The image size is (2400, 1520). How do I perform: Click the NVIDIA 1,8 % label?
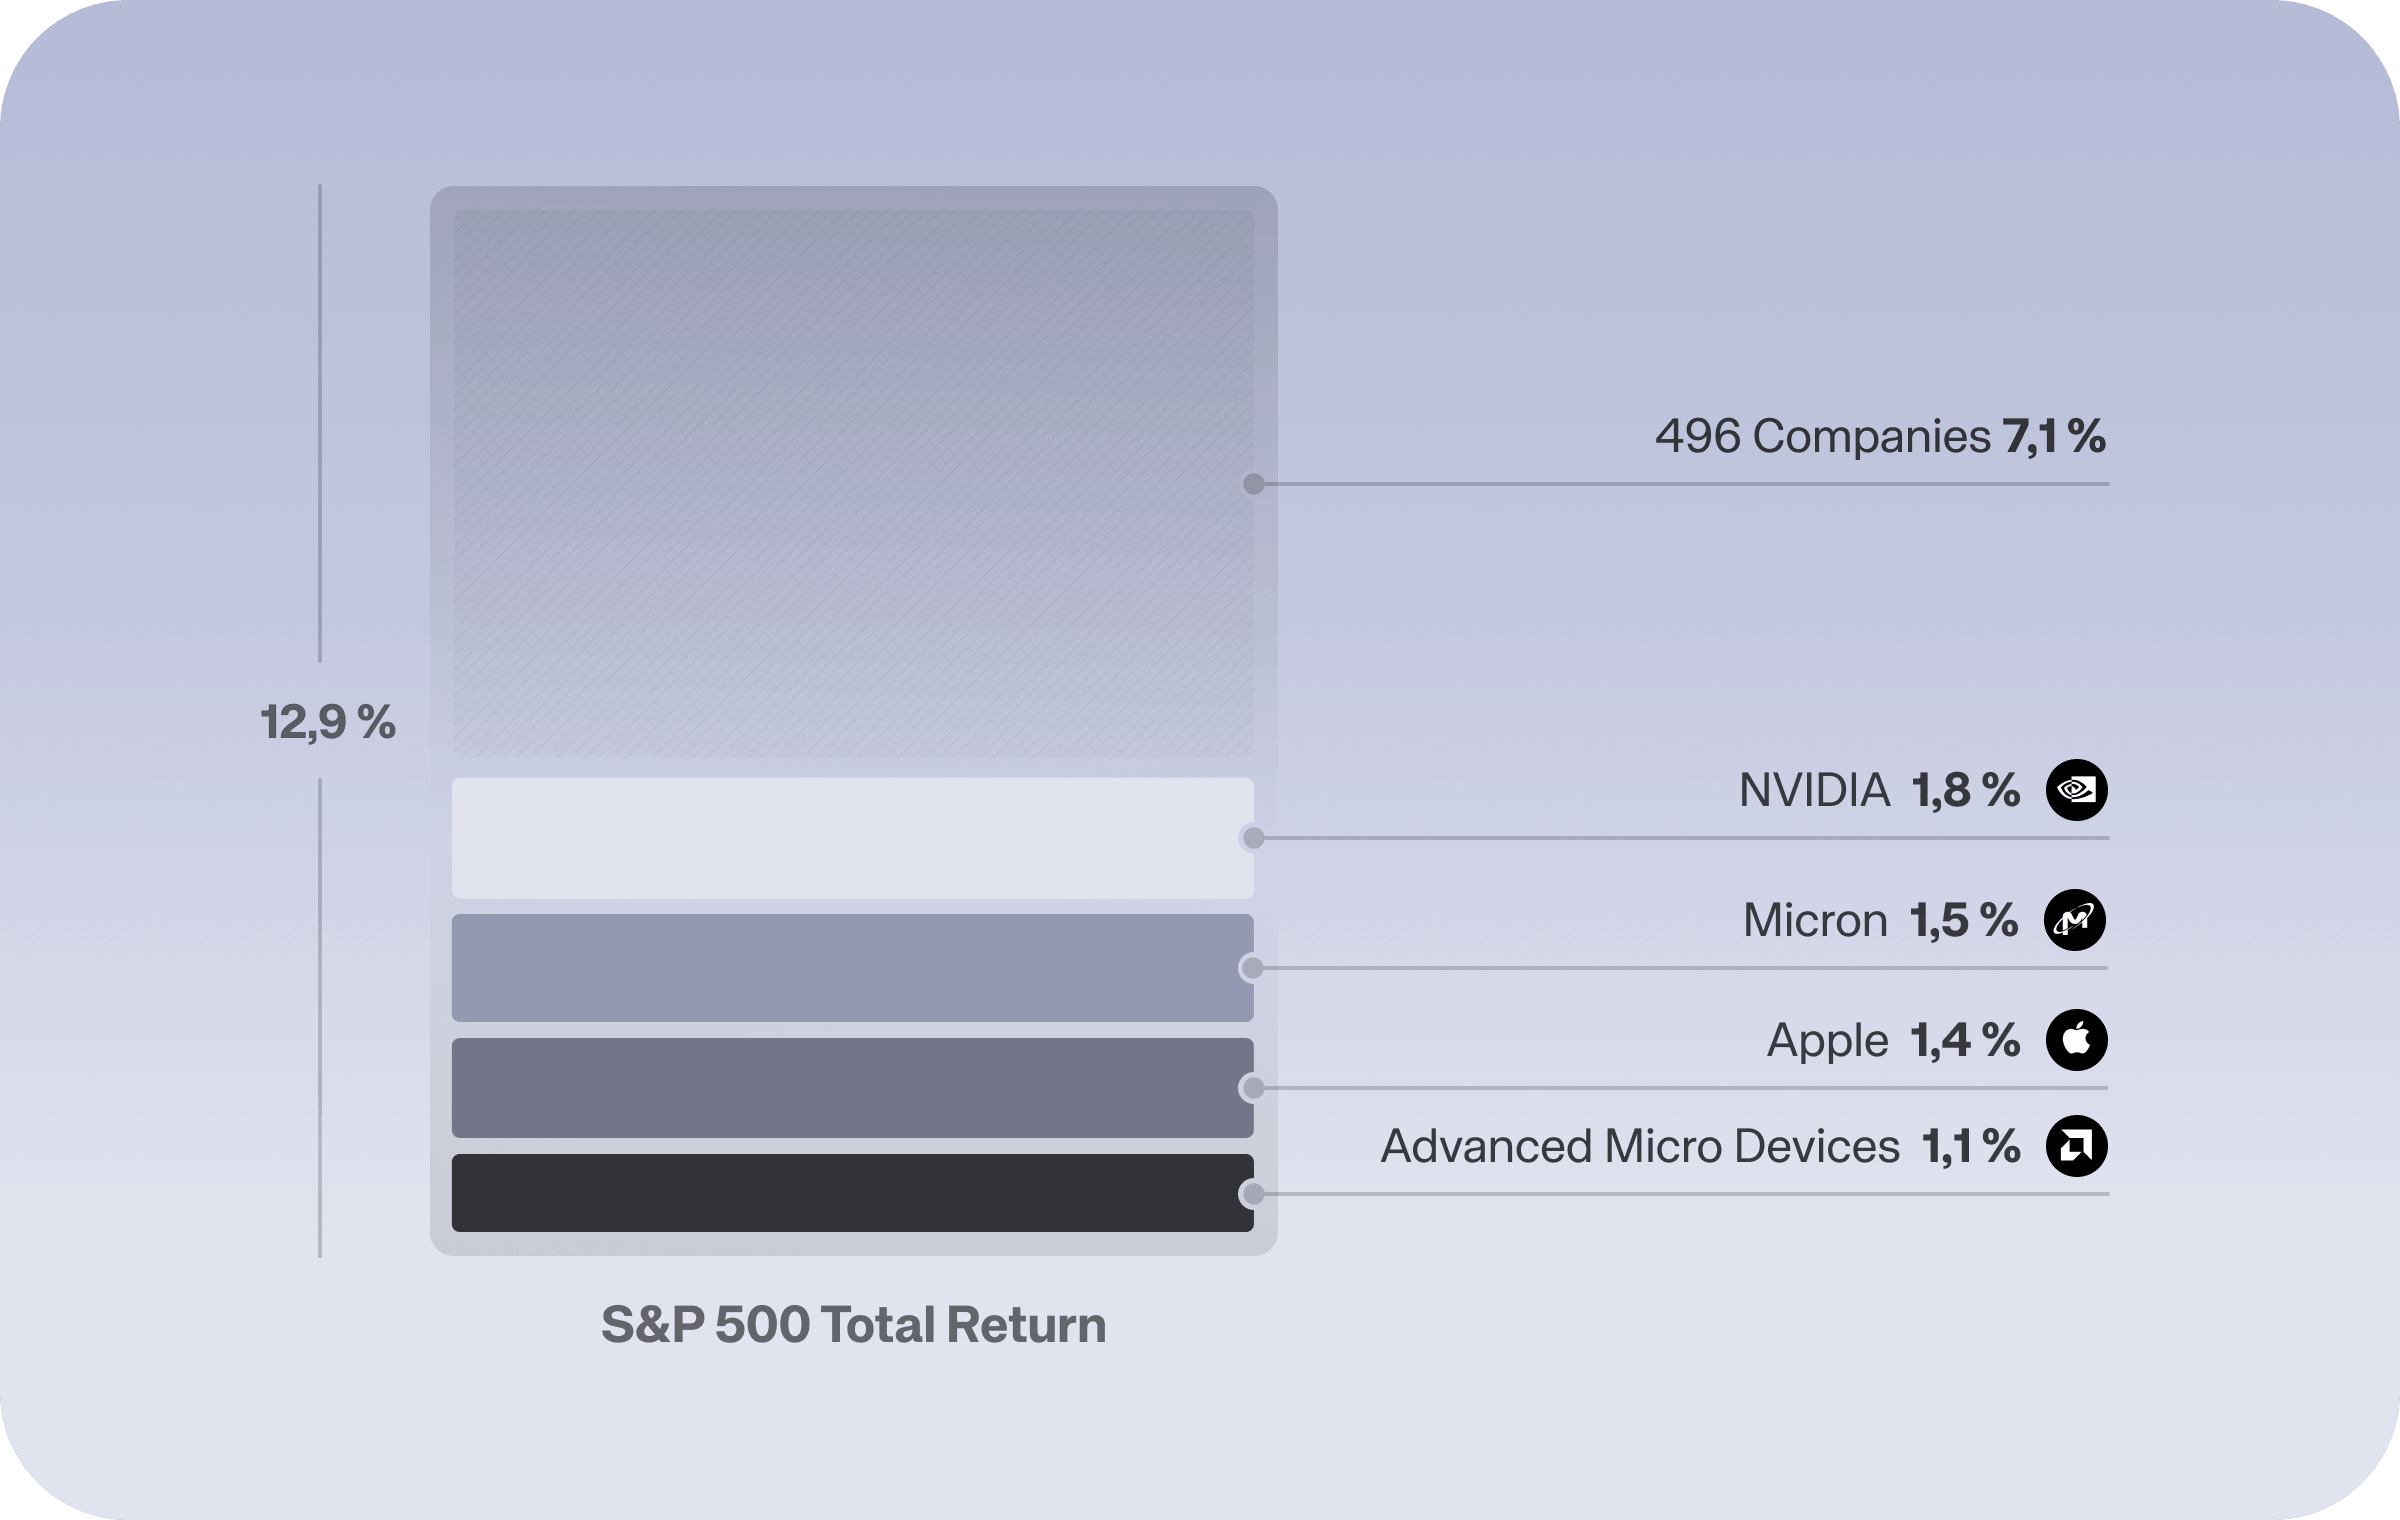pyautogui.click(x=1879, y=790)
